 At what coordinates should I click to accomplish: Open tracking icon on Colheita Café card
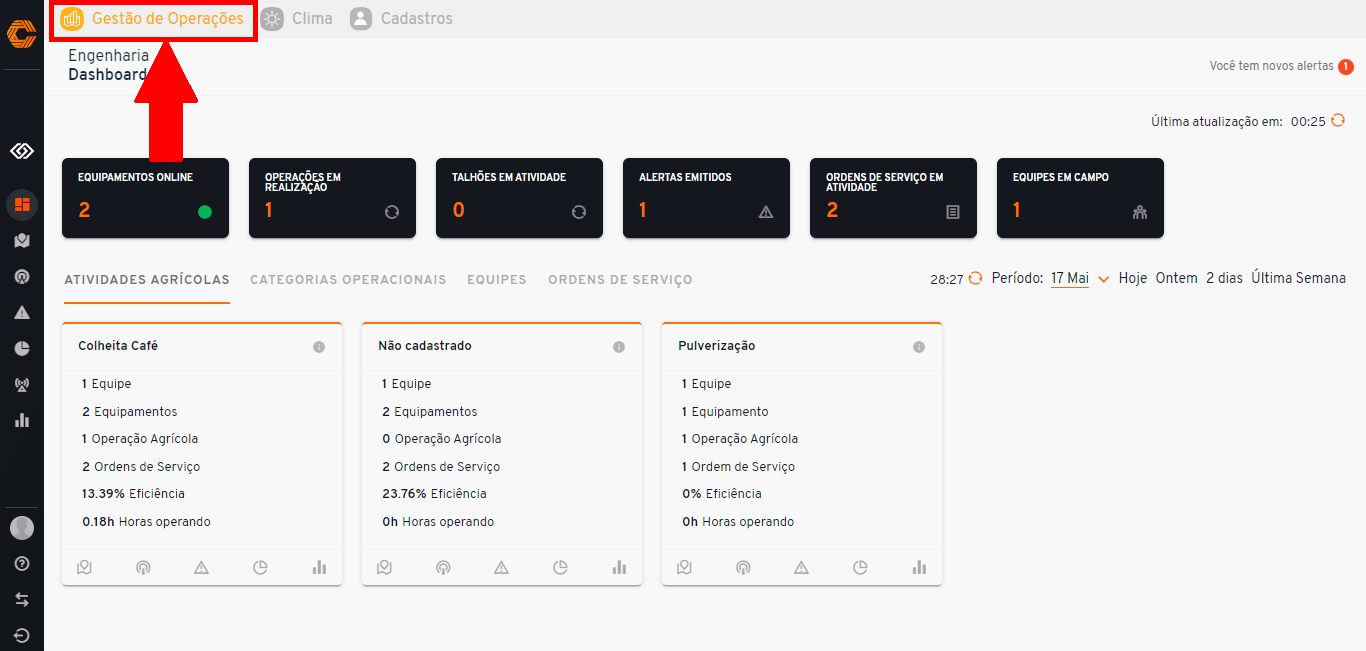pos(143,567)
